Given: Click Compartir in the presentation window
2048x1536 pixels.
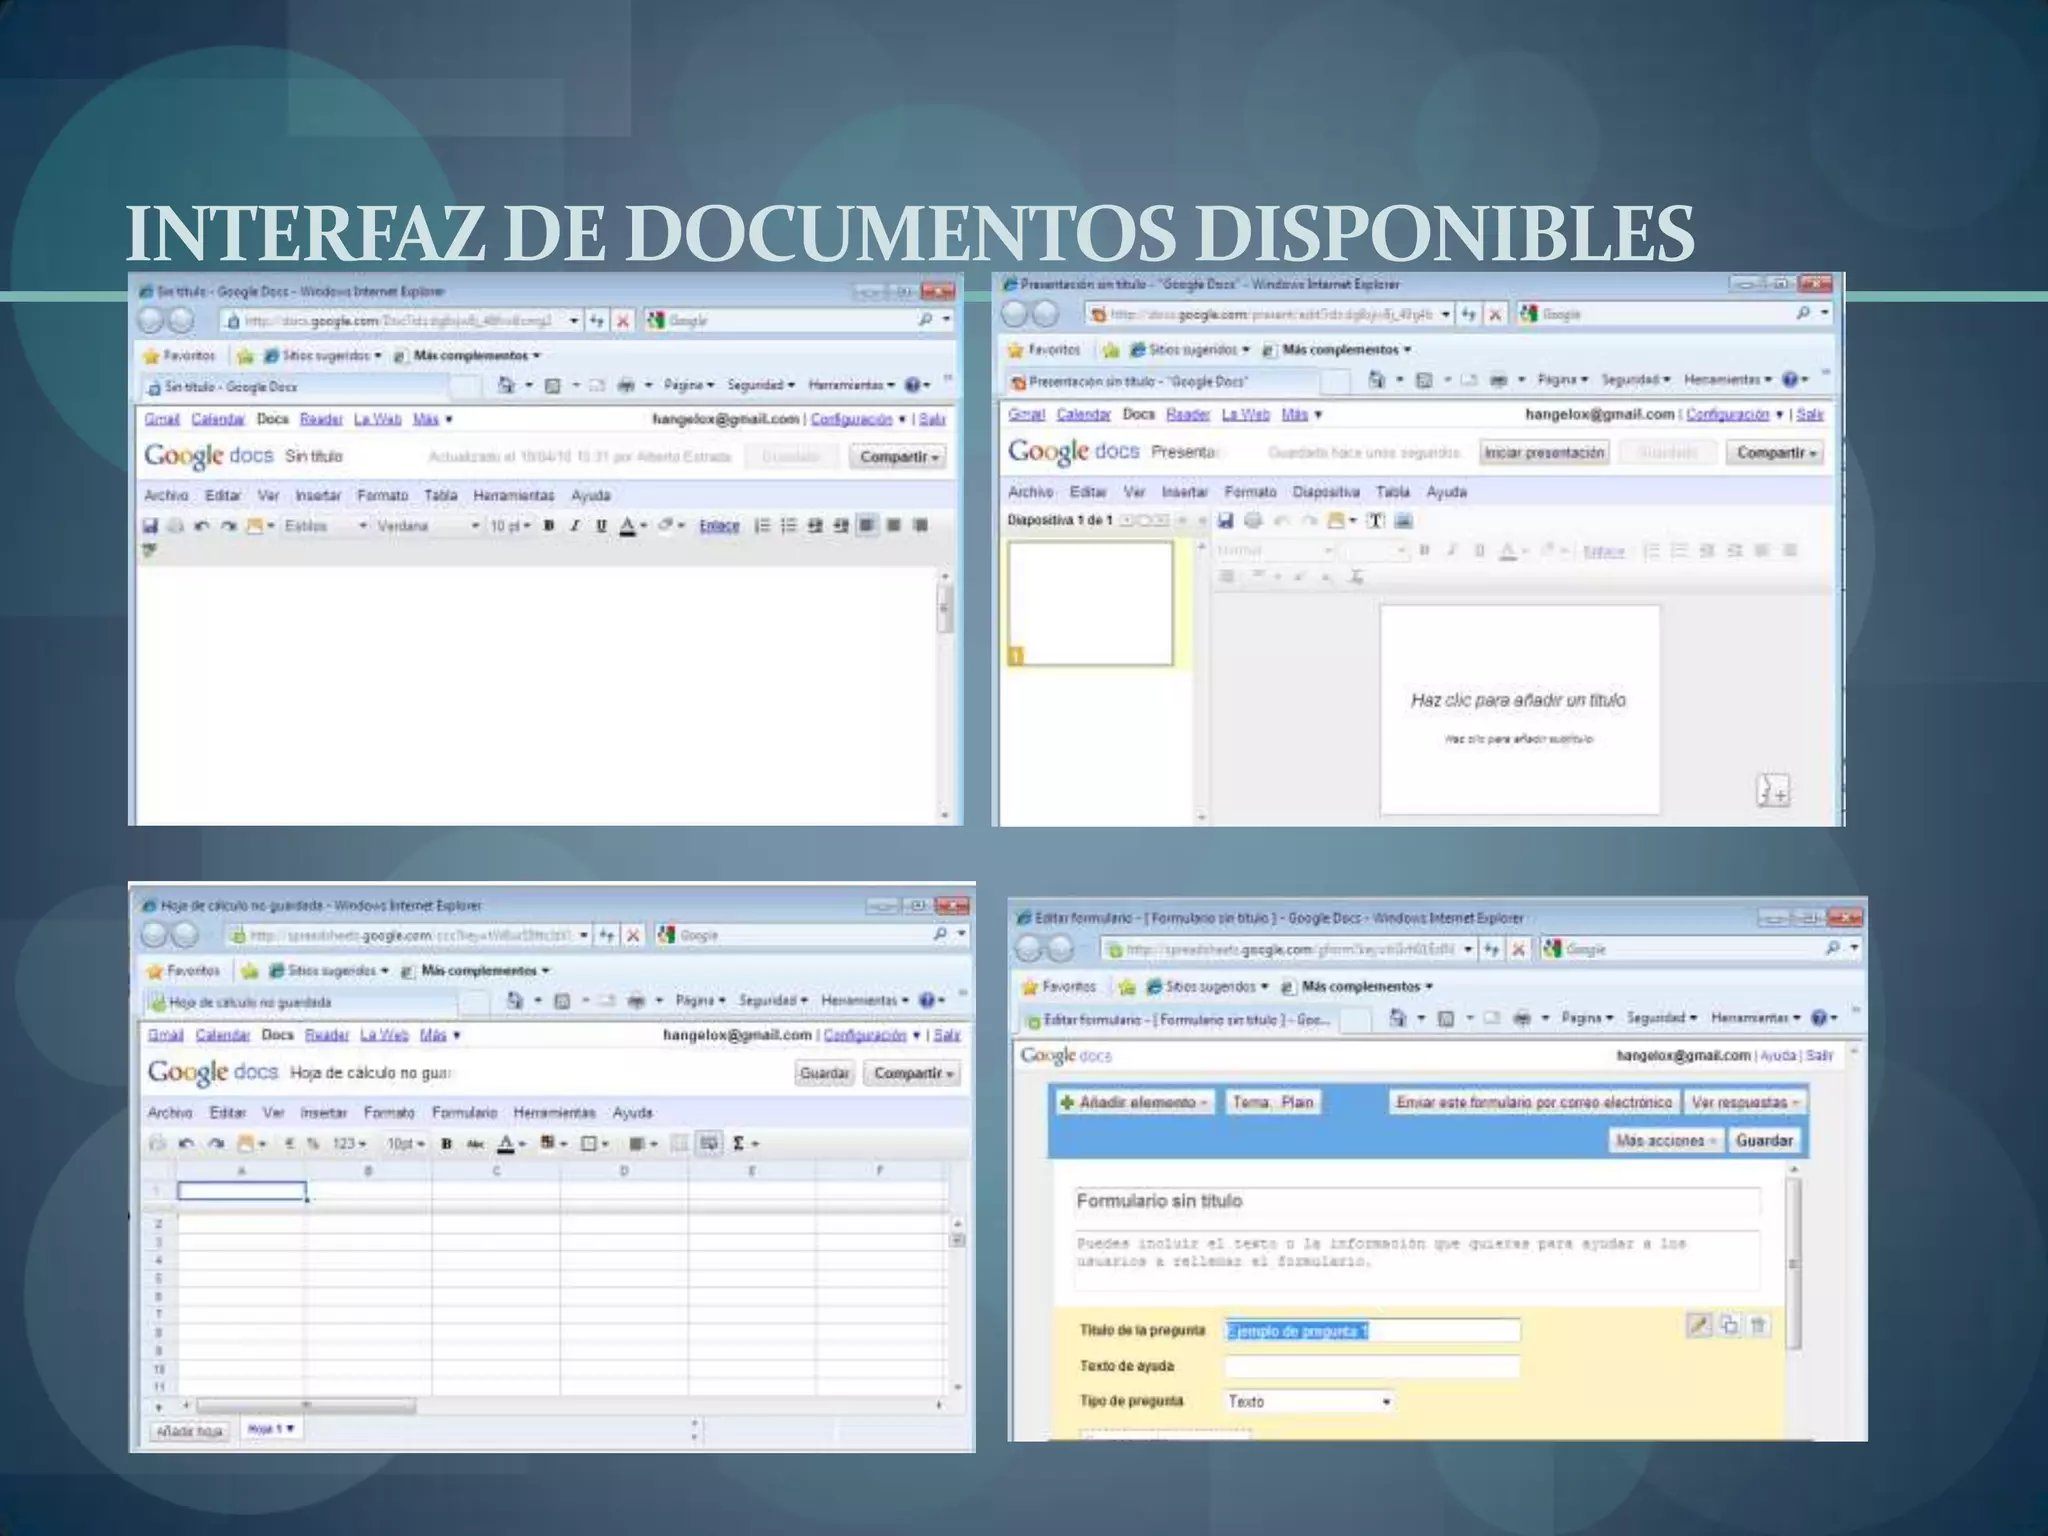Looking at the screenshot, I should pos(1775,453).
